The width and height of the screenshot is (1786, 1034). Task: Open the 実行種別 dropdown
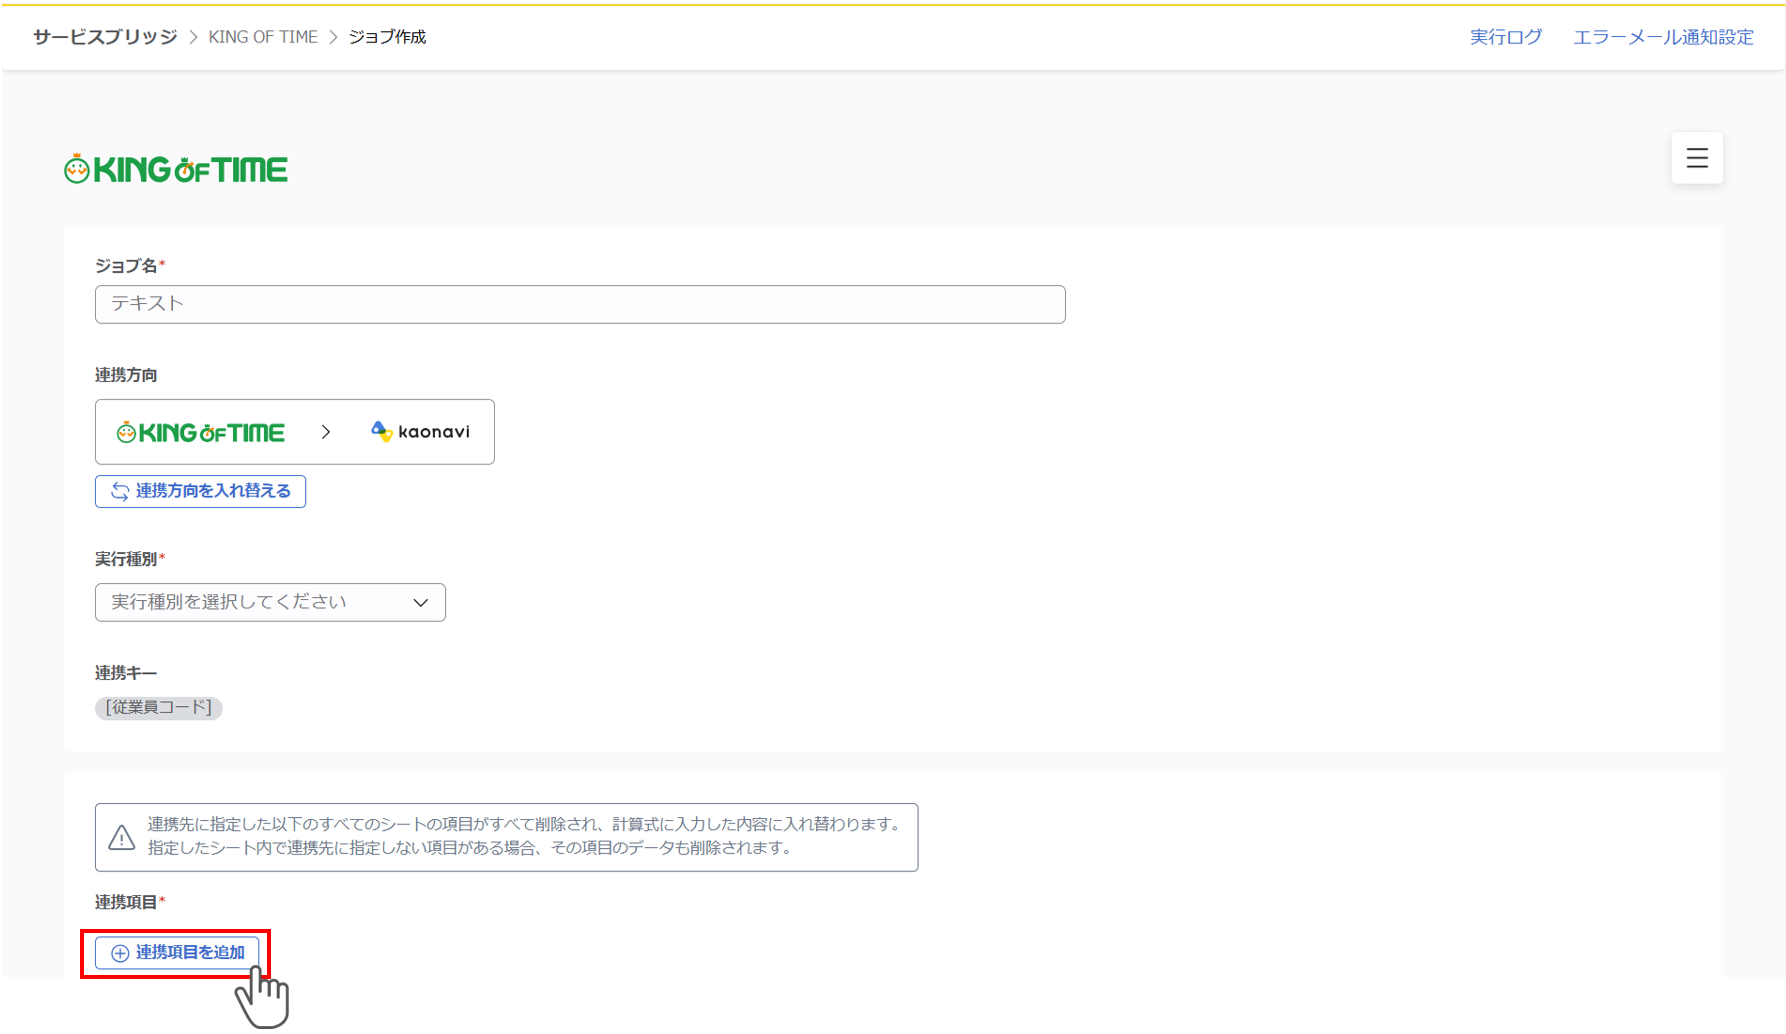pyautogui.click(x=270, y=602)
